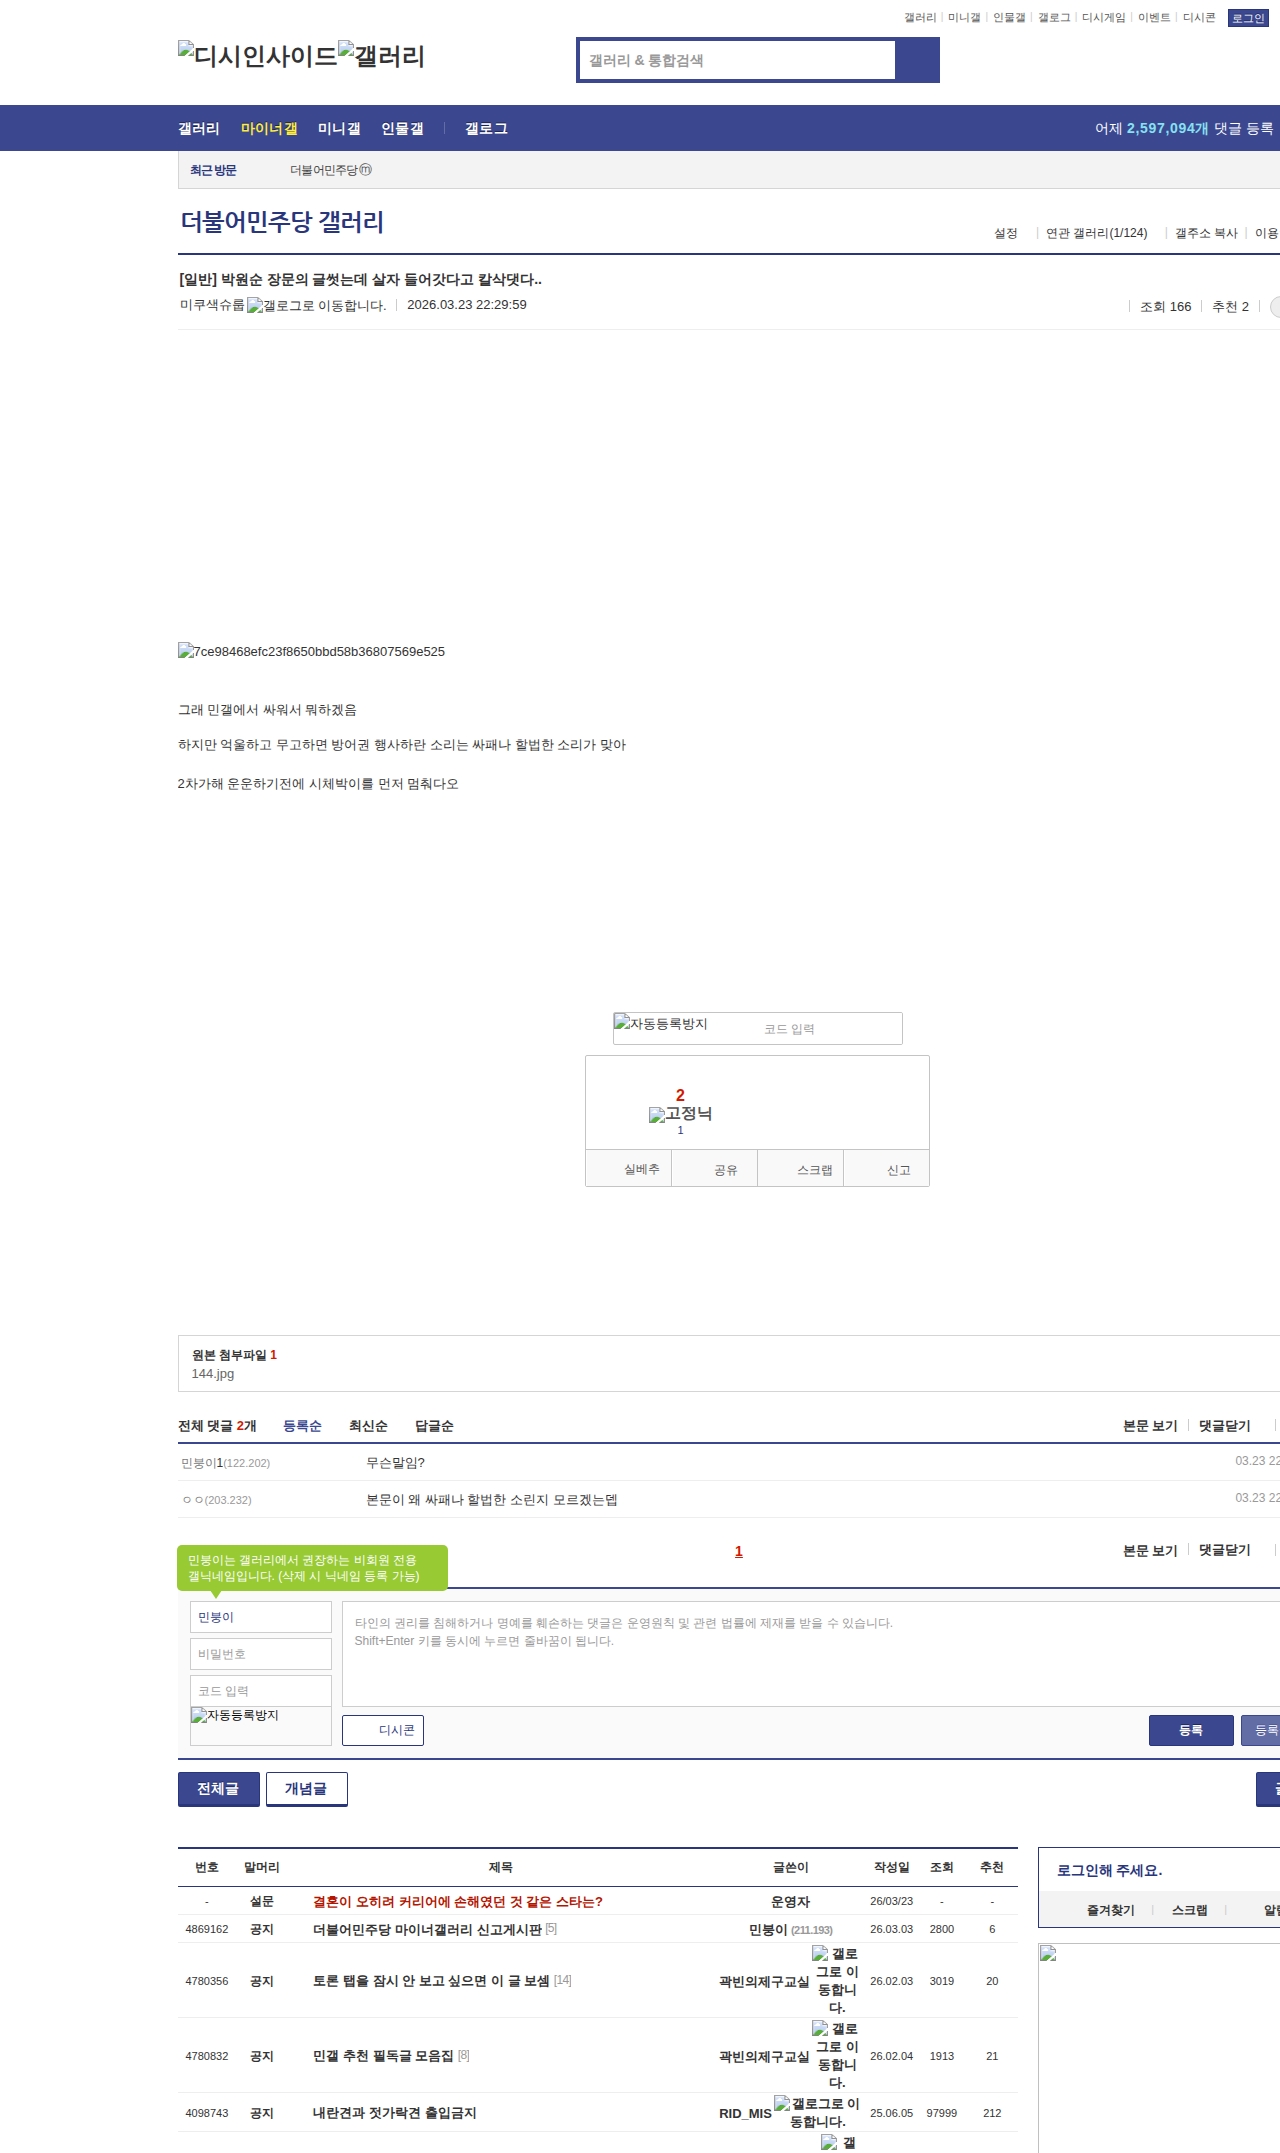Open 갤로그 in the blue navigation bar

[486, 129]
